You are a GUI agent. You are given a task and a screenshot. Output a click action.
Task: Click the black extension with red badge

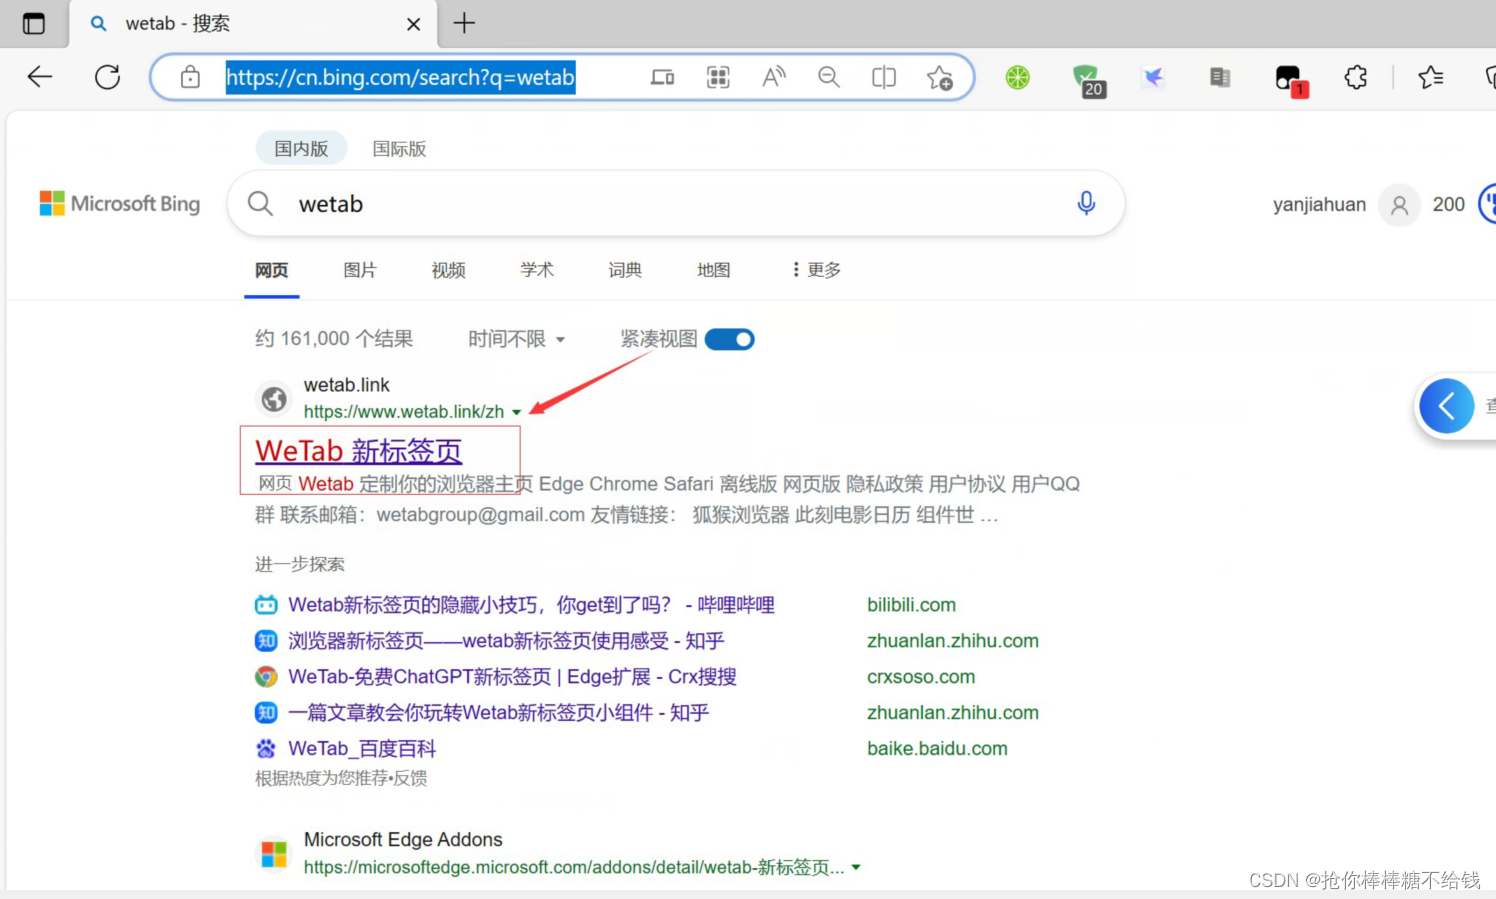point(1291,80)
